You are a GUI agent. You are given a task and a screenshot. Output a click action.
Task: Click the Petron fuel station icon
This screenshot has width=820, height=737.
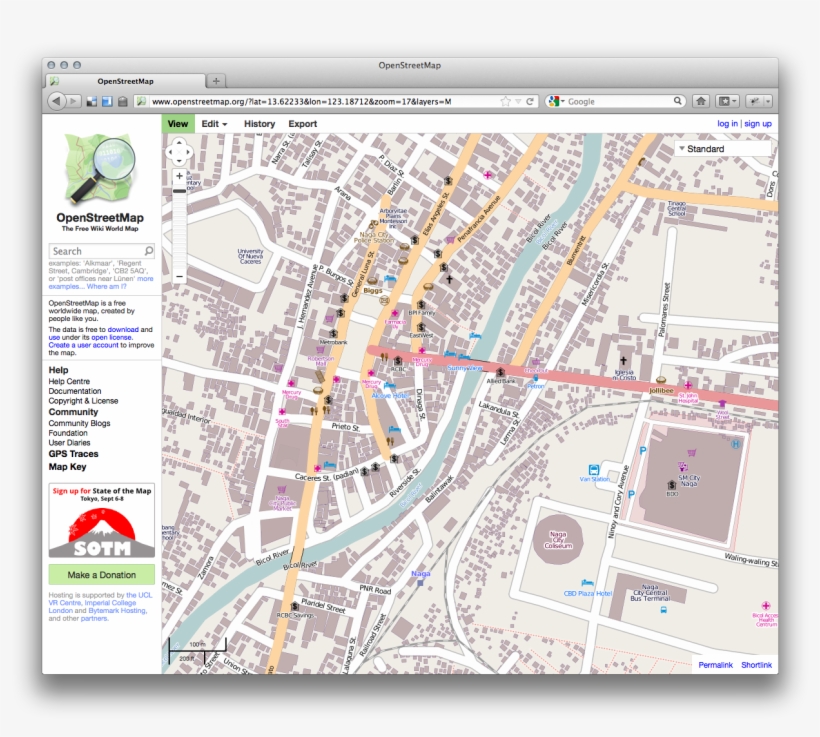[536, 378]
